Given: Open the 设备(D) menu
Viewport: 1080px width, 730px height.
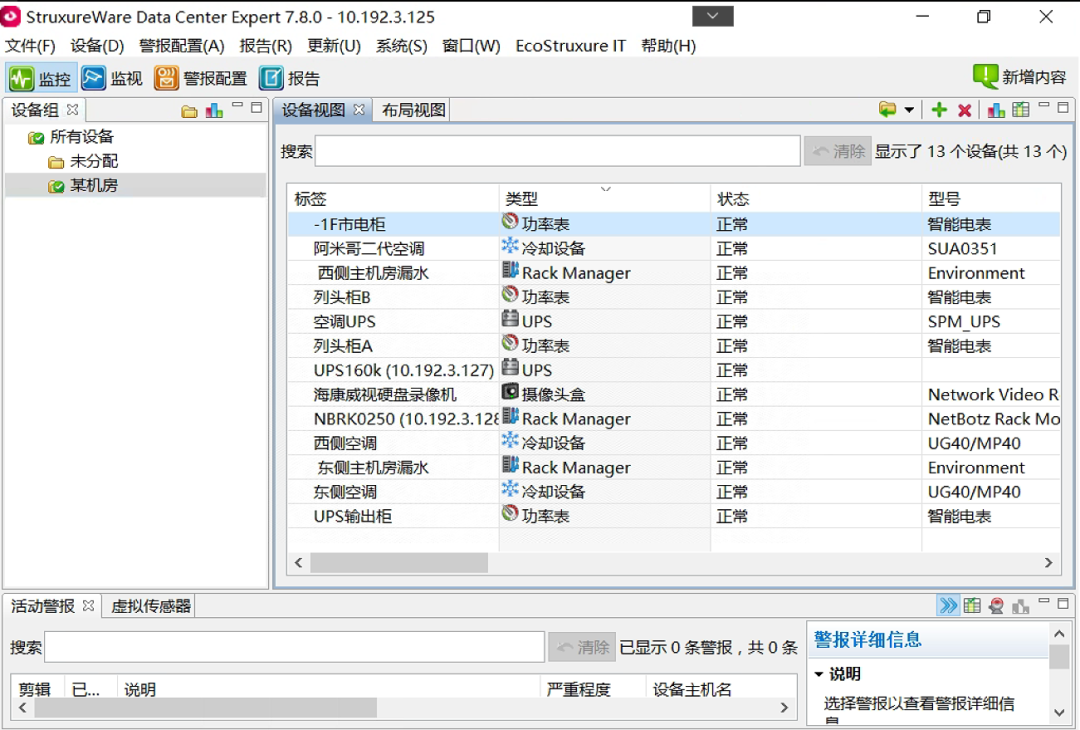Looking at the screenshot, I should point(97,46).
